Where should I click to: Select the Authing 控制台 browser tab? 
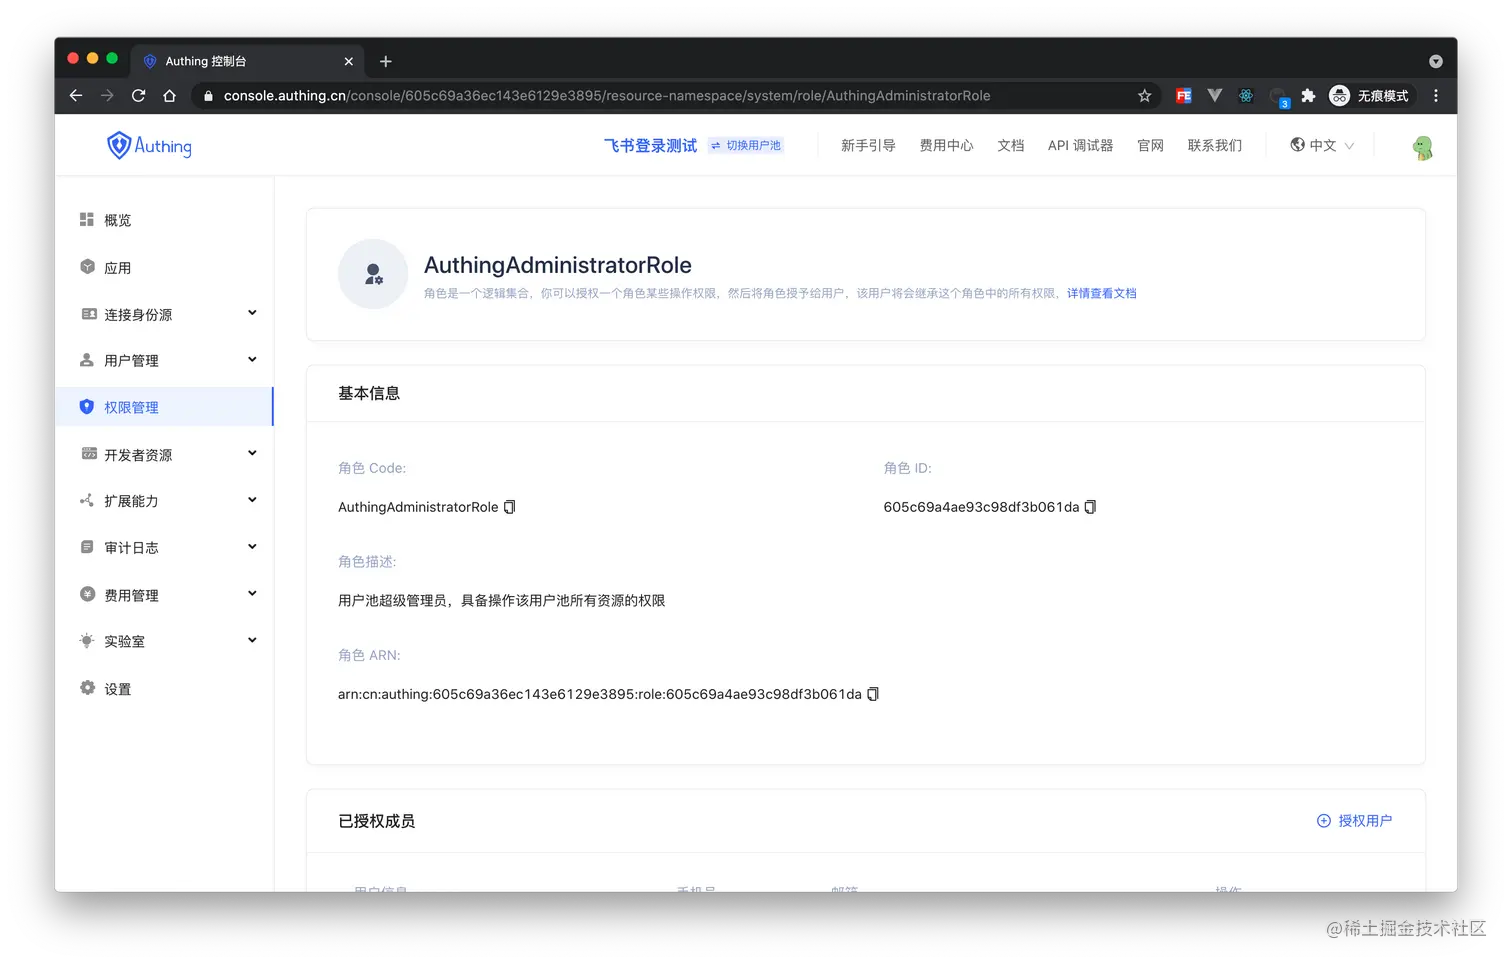[248, 62]
